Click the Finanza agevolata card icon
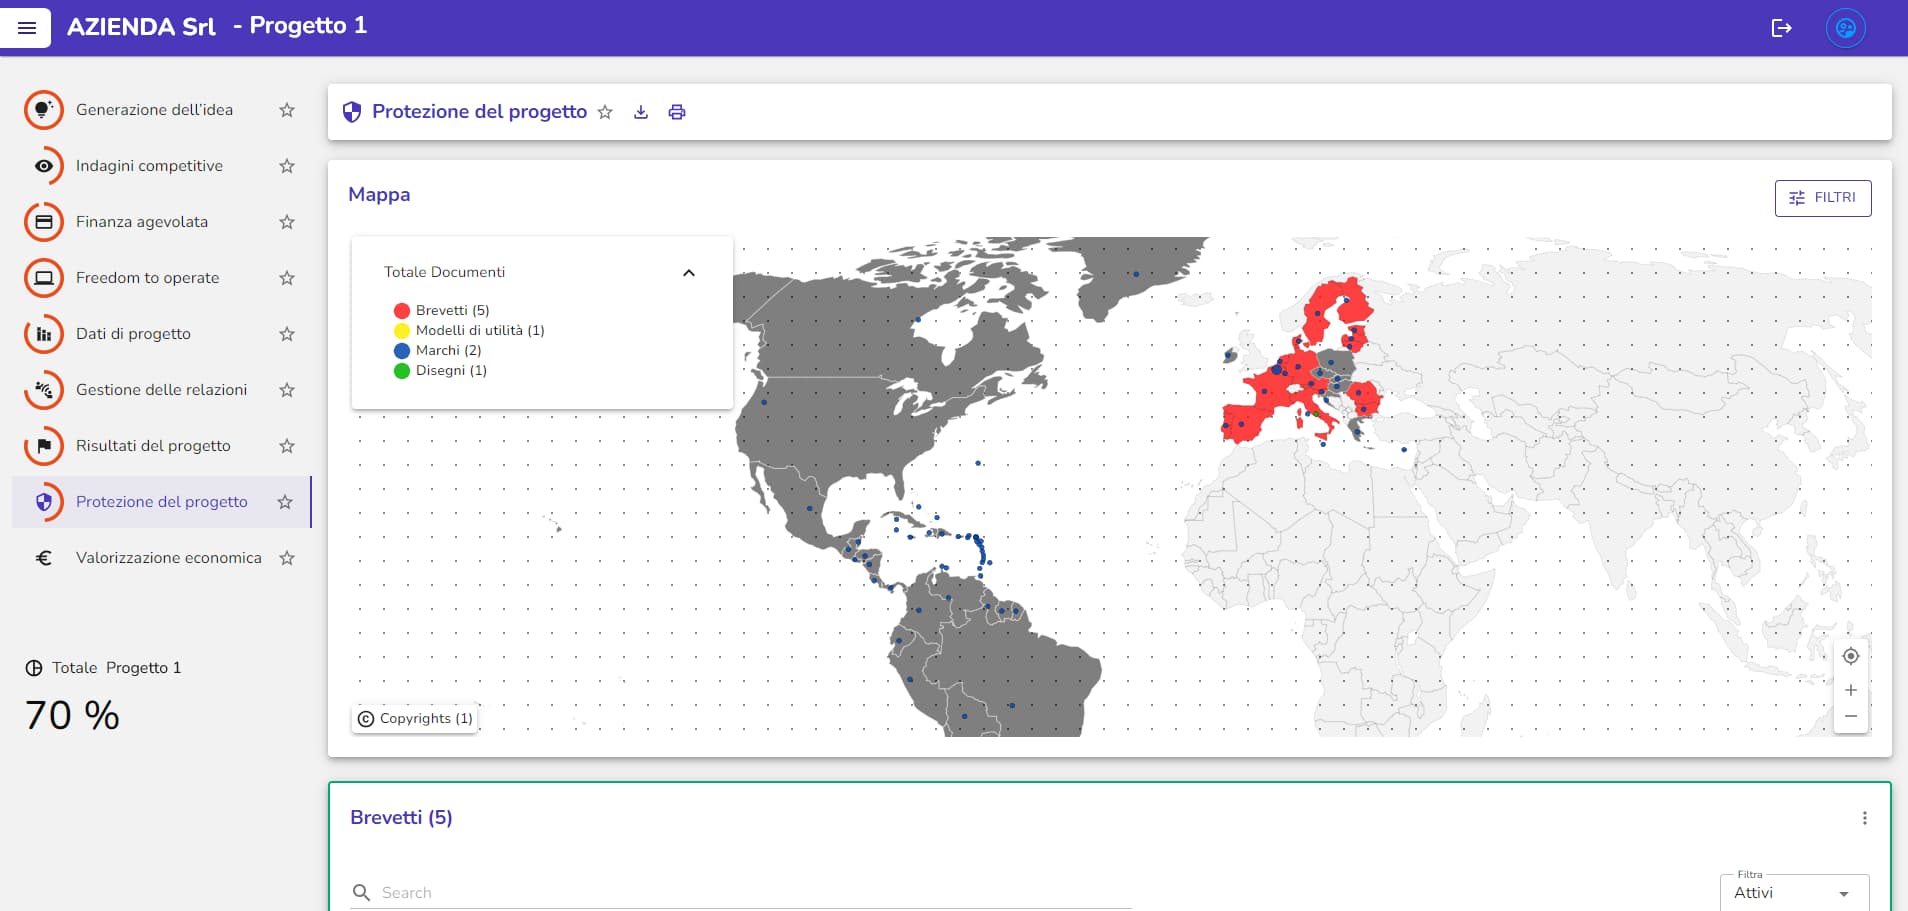This screenshot has height=911, width=1908. tap(43, 222)
